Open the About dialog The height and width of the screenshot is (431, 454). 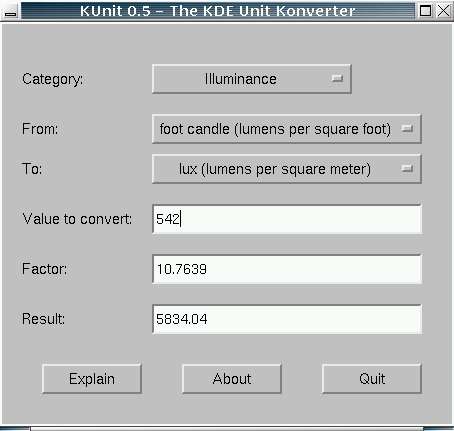[232, 379]
